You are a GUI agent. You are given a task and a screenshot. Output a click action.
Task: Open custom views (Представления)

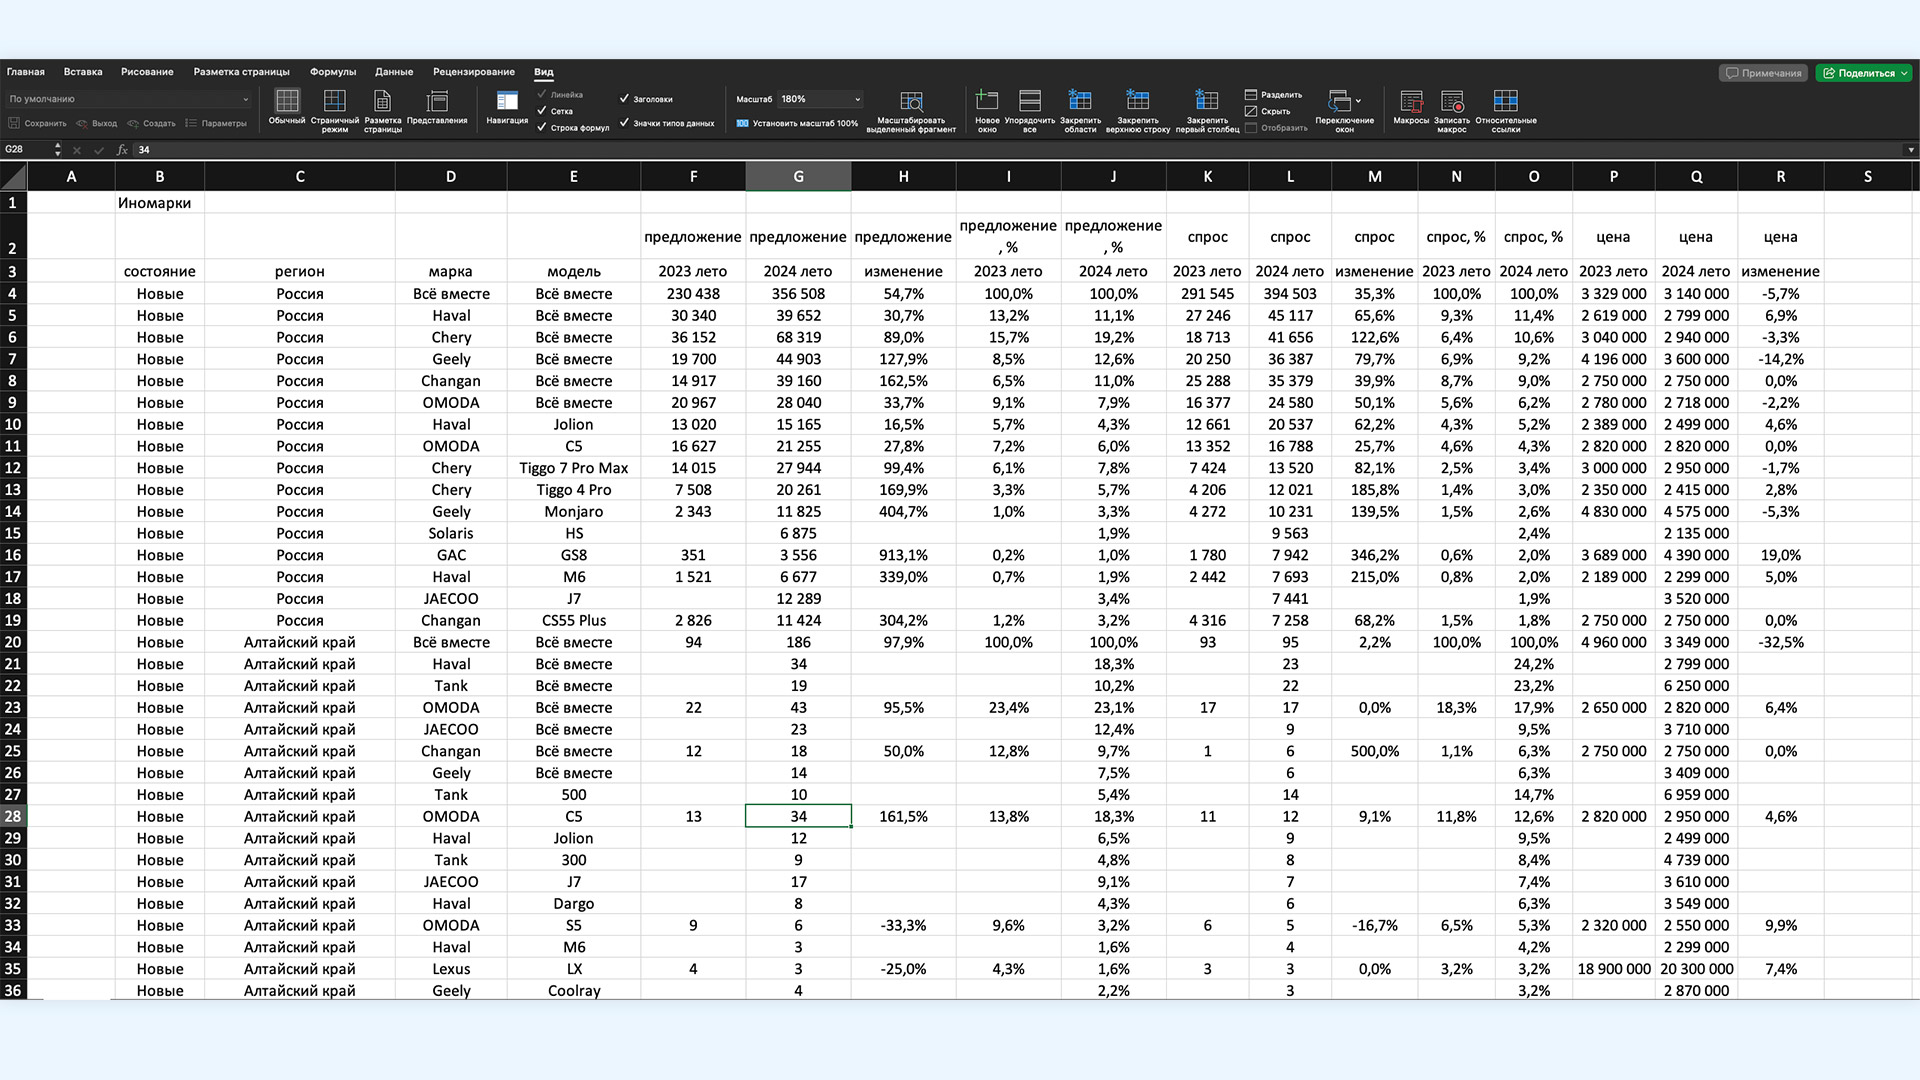click(437, 108)
